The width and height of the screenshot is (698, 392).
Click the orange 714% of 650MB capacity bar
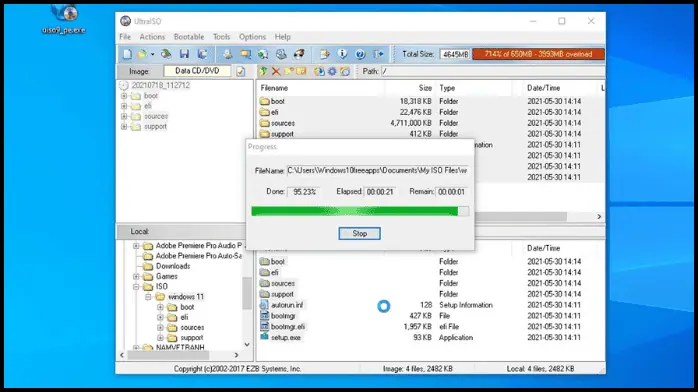538,54
